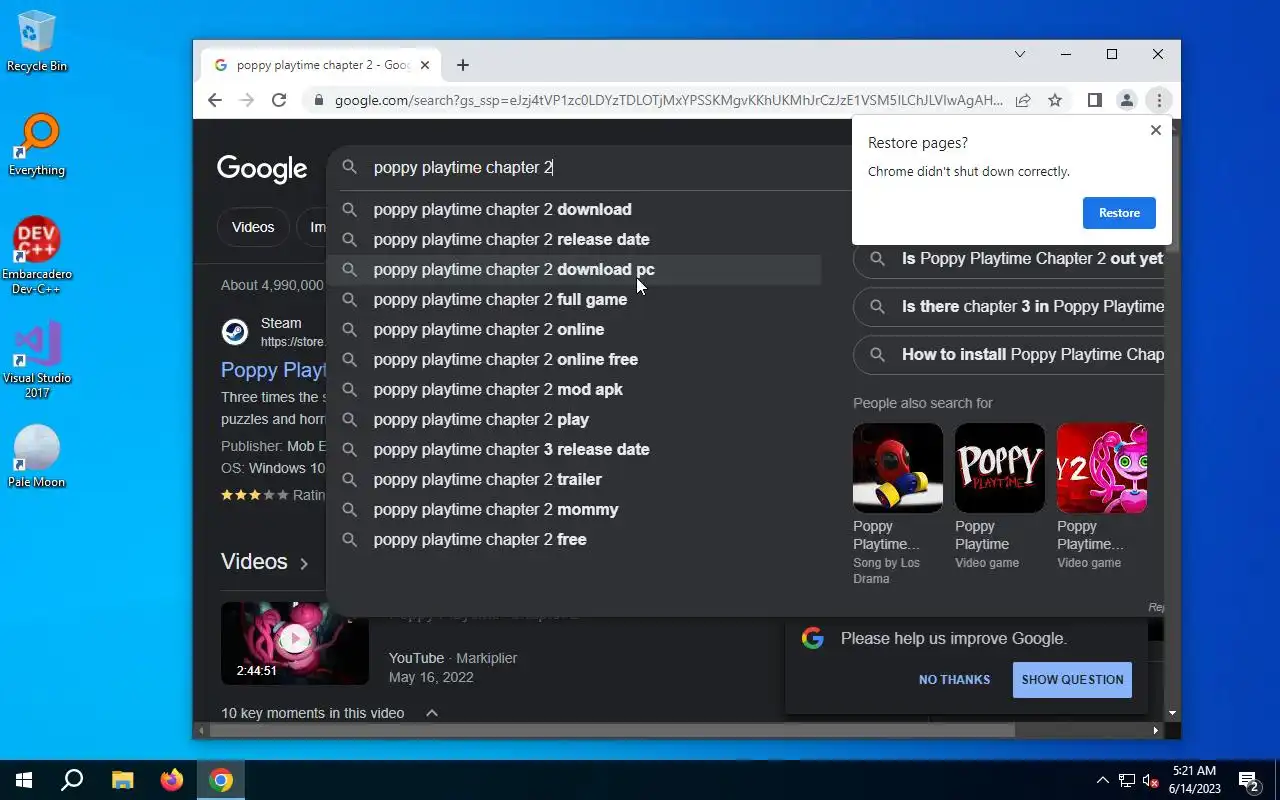Image resolution: width=1280 pixels, height=800 pixels.
Task: Click the disabled forward arrow in Chrome
Action: (247, 100)
